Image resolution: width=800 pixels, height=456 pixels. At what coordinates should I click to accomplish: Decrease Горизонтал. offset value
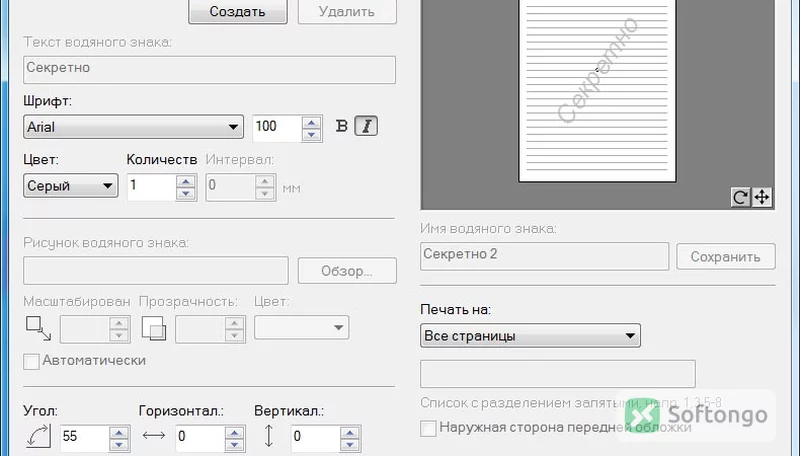234,444
